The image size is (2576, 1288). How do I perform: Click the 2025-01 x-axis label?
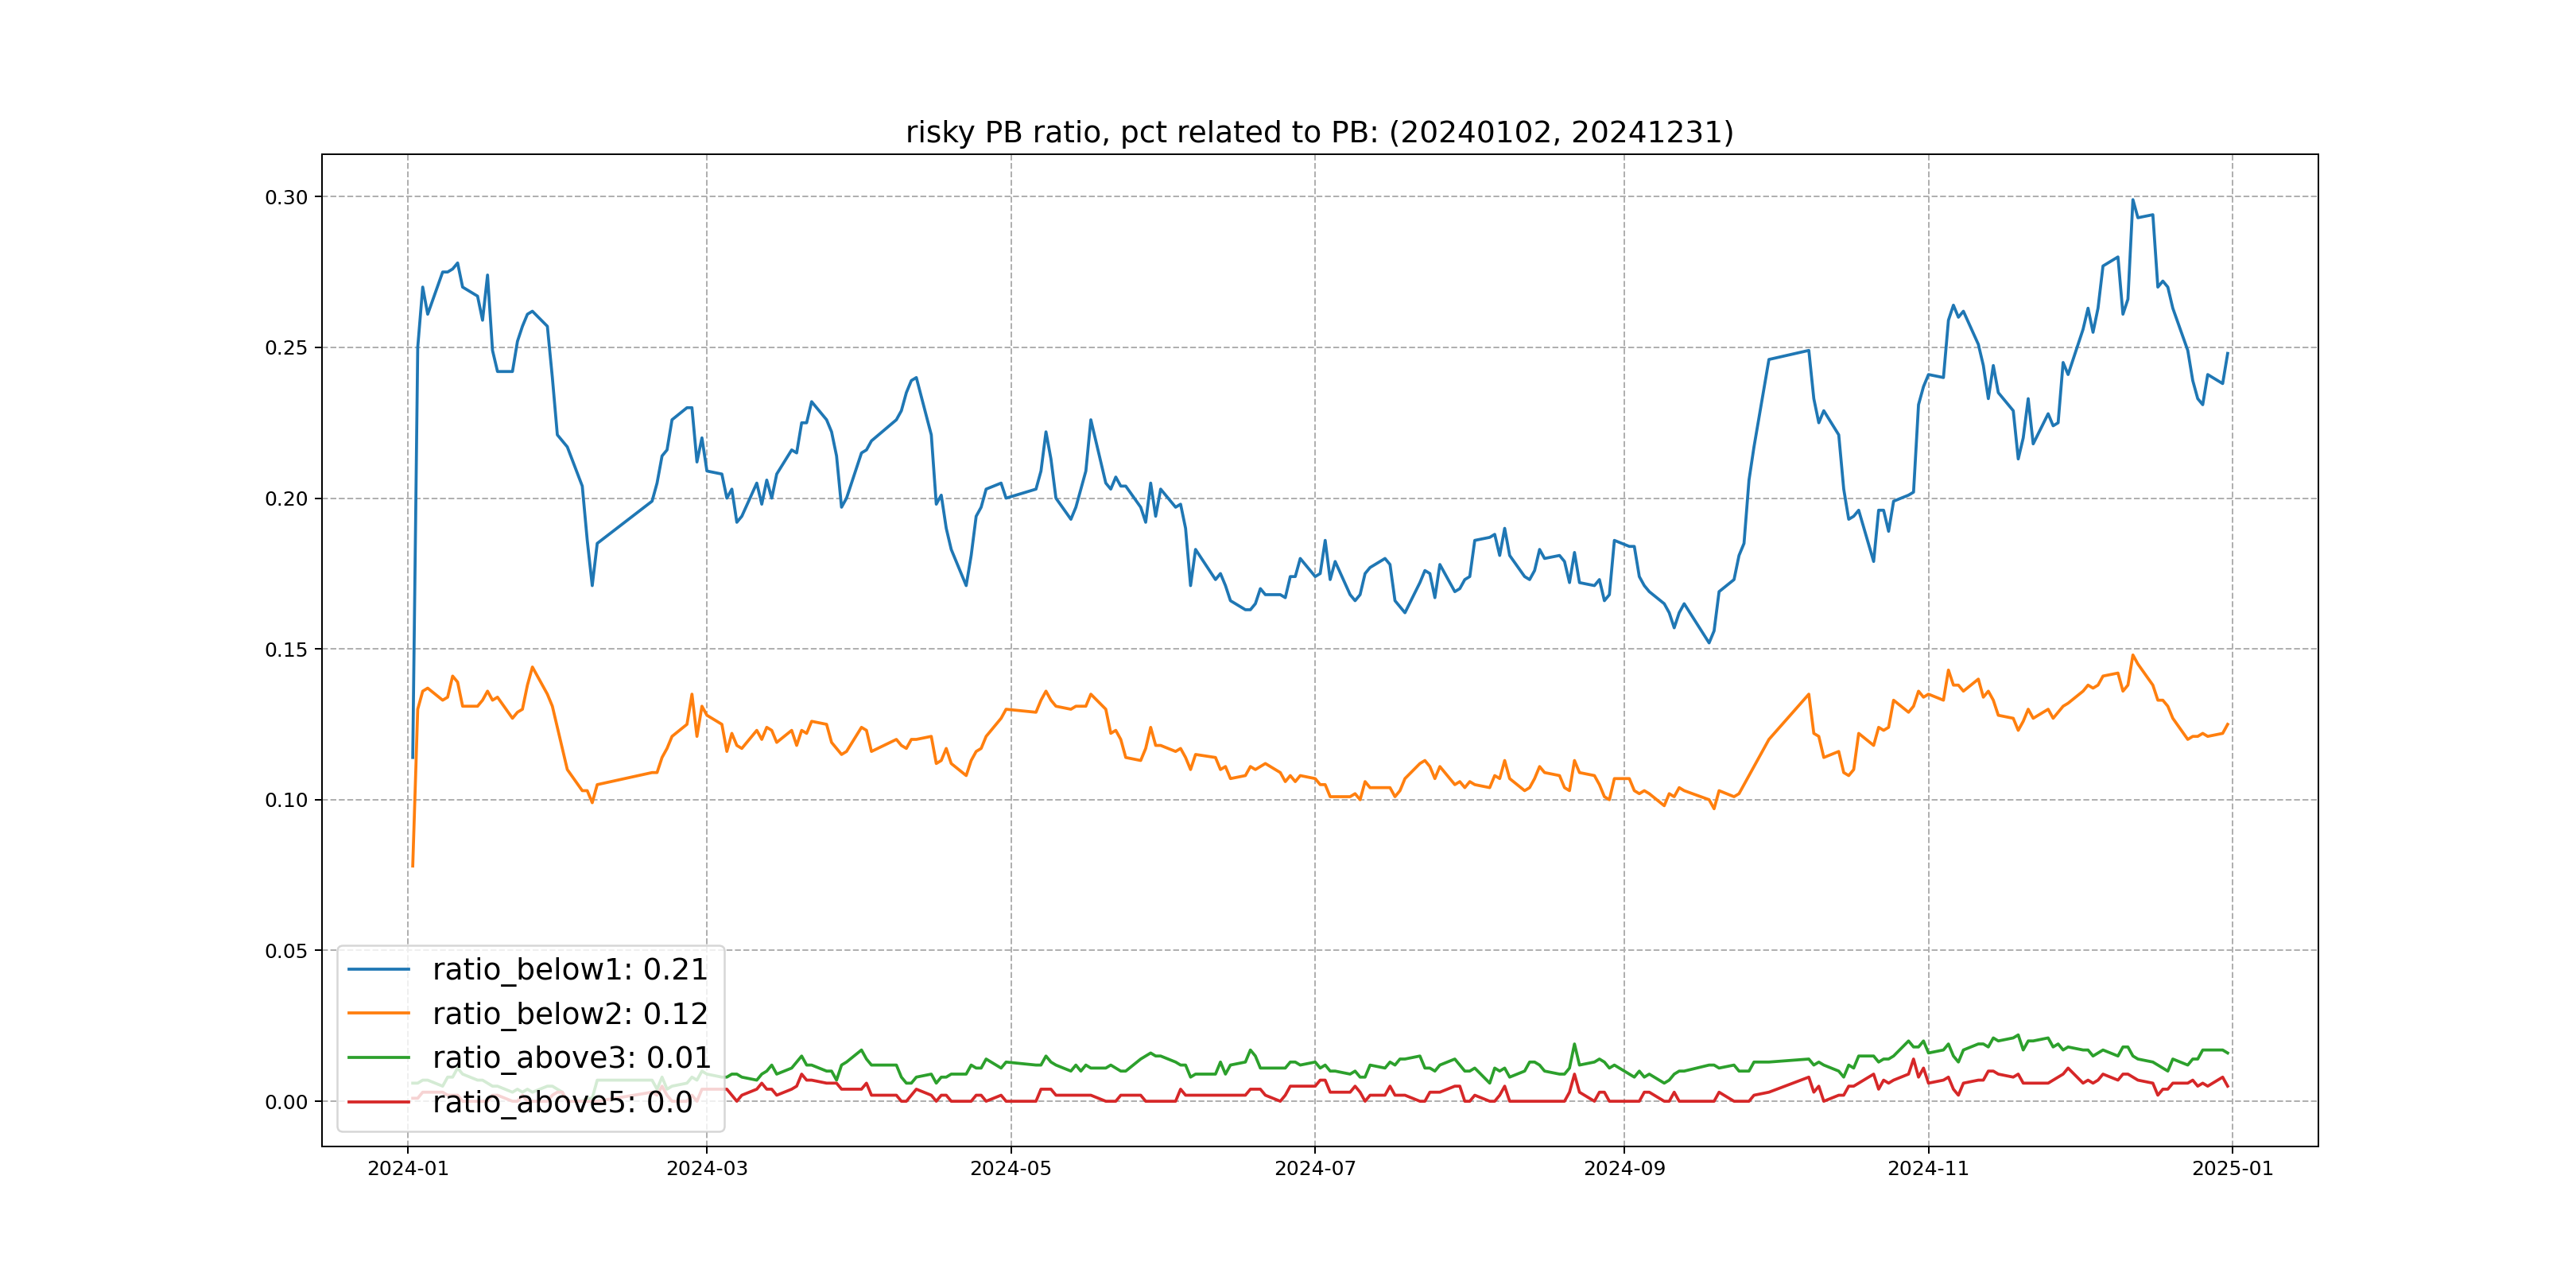pyautogui.click(x=2233, y=1169)
